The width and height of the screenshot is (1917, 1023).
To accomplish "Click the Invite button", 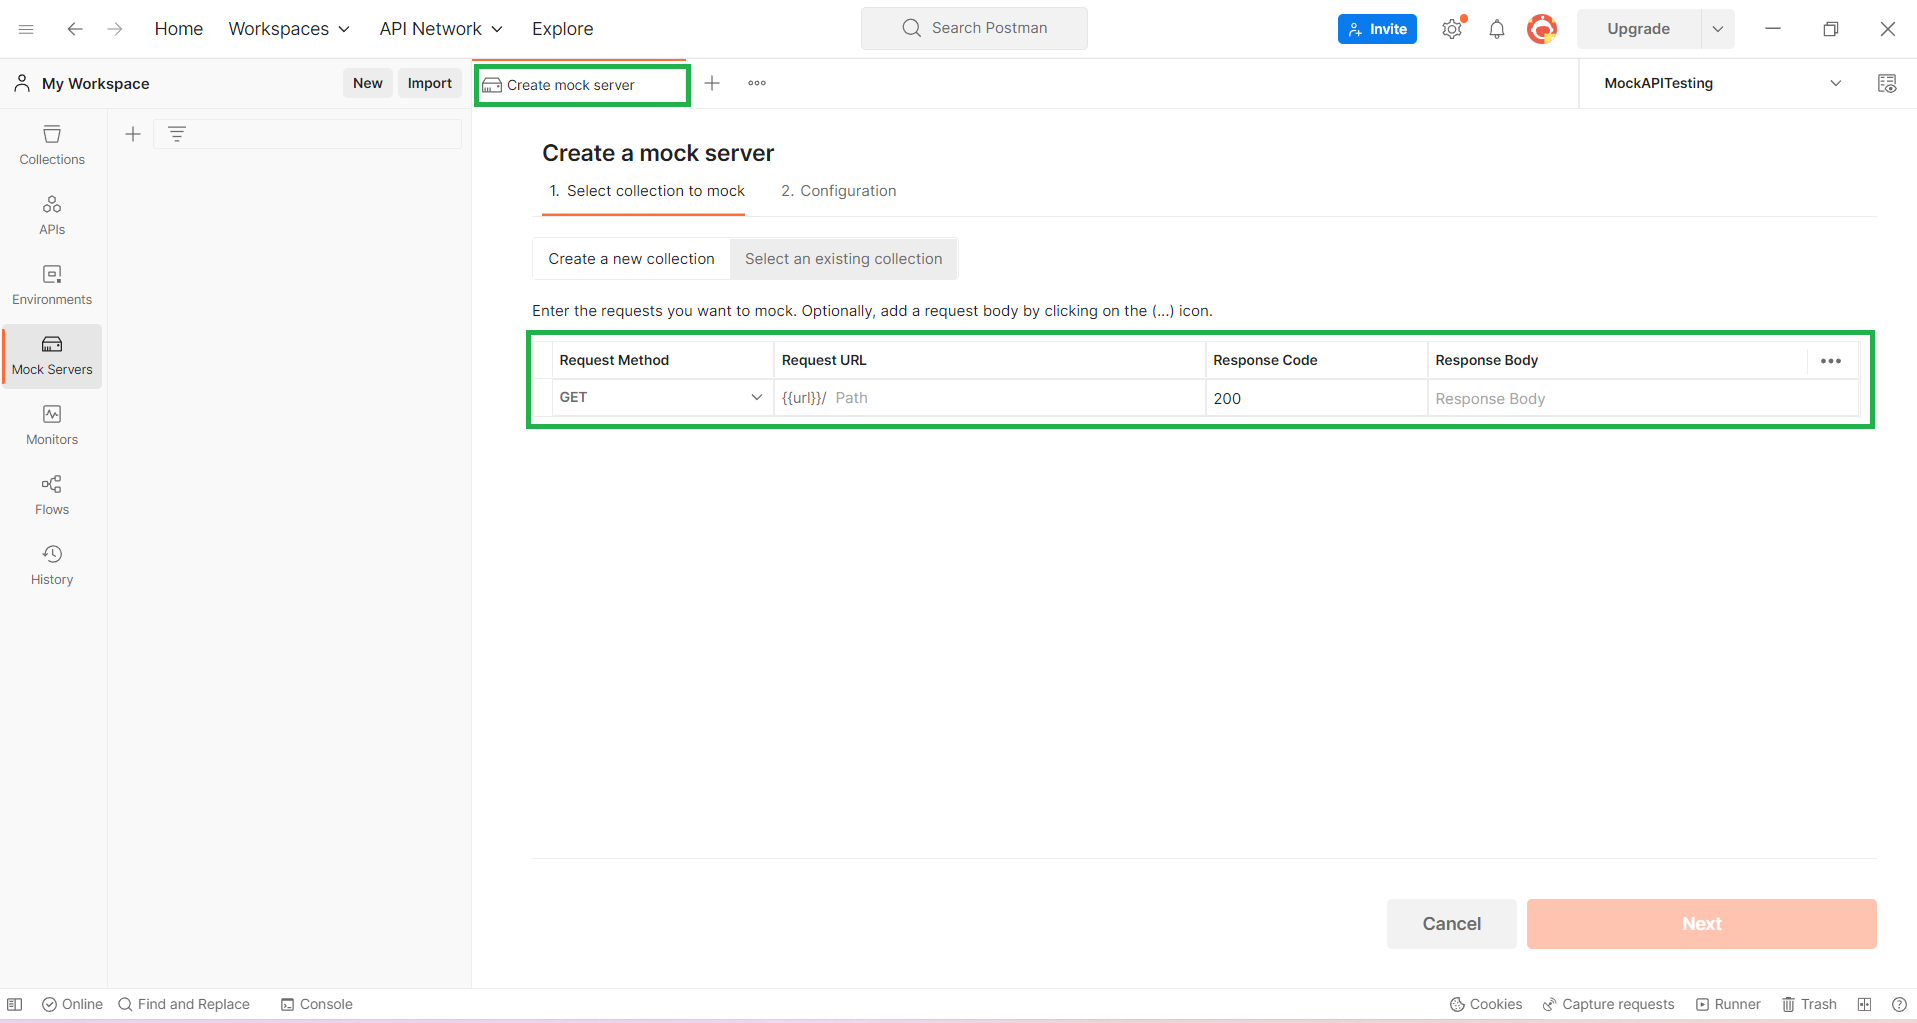I will 1377,29.
